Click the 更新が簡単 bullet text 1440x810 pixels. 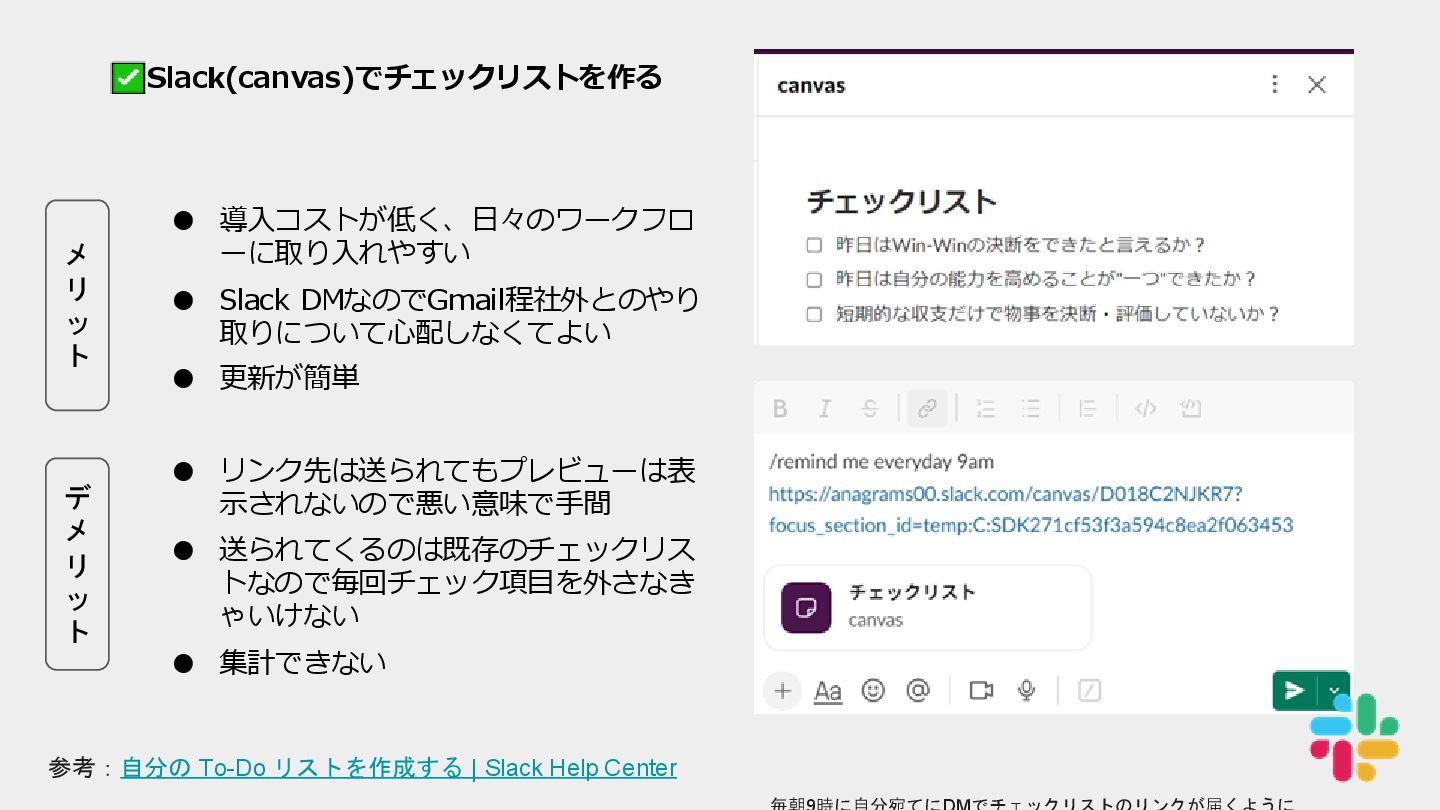click(289, 377)
